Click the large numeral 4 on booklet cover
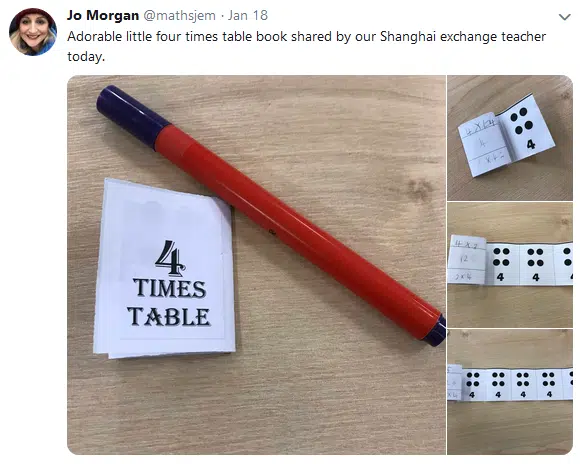This screenshot has height=464, width=580. (x=170, y=258)
